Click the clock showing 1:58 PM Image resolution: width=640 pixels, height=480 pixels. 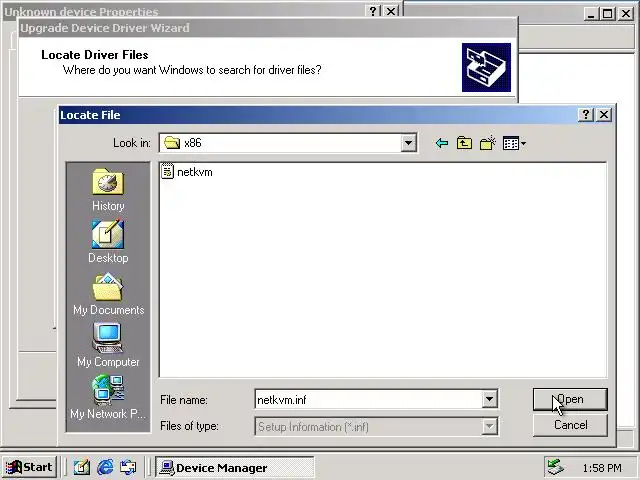(x=602, y=468)
